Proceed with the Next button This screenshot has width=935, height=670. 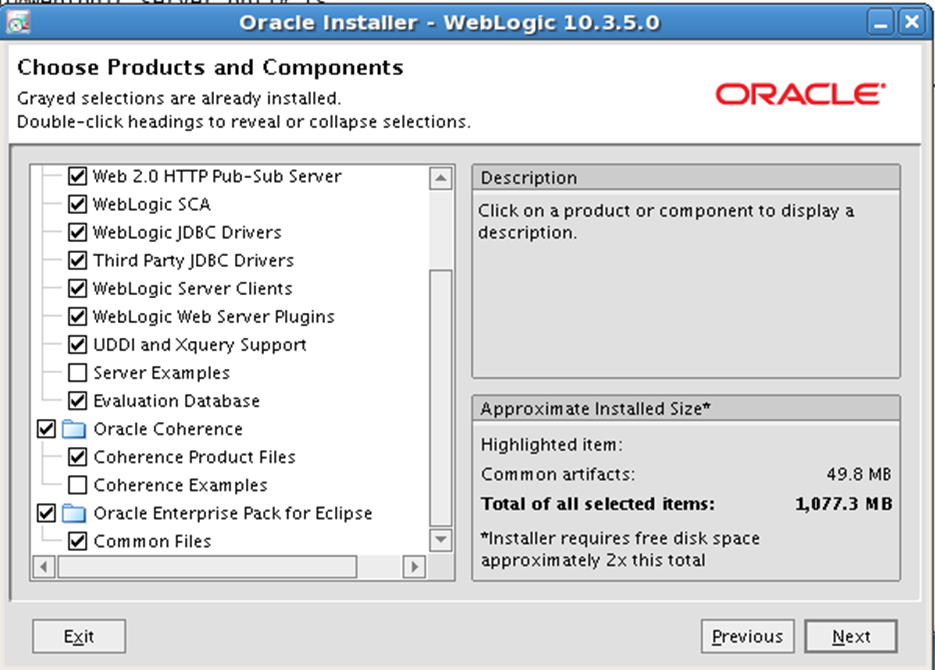pyautogui.click(x=851, y=637)
